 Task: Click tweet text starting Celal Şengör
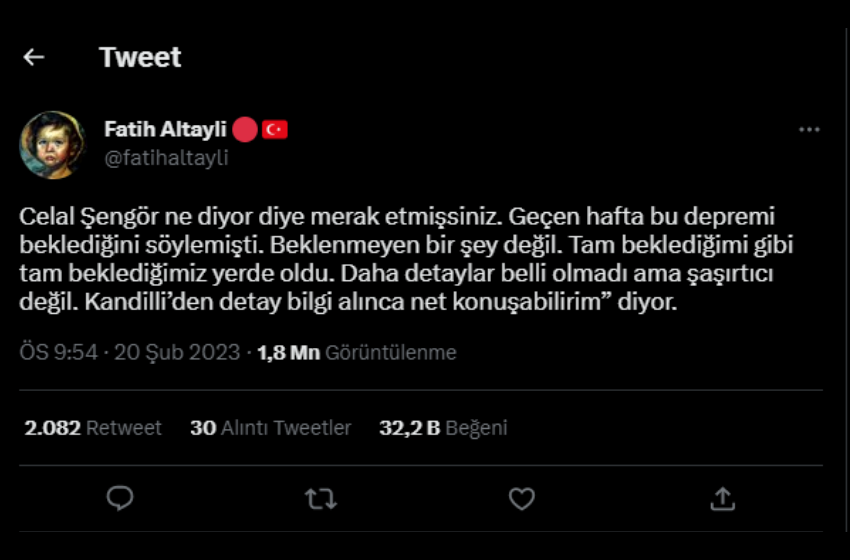click(x=406, y=259)
